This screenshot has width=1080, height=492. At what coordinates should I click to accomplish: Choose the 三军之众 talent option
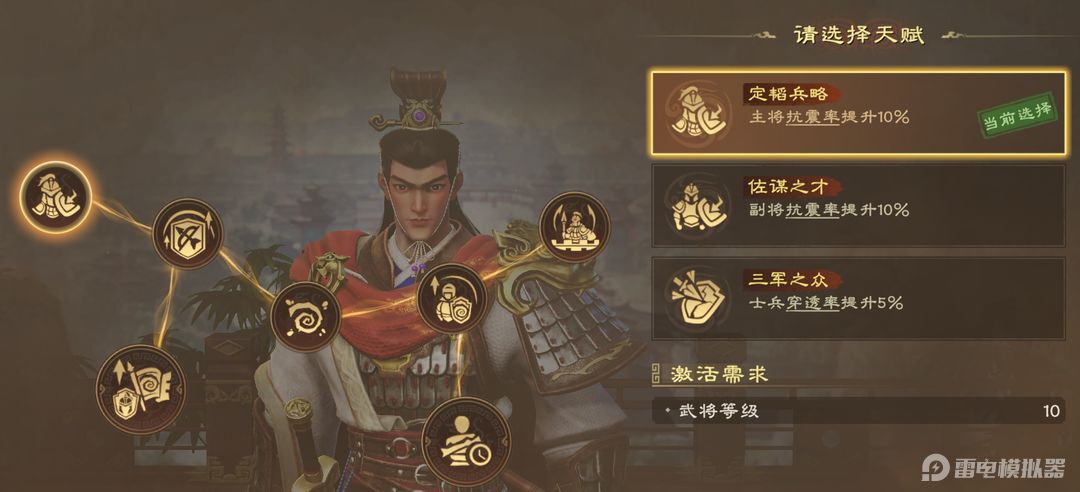858,298
